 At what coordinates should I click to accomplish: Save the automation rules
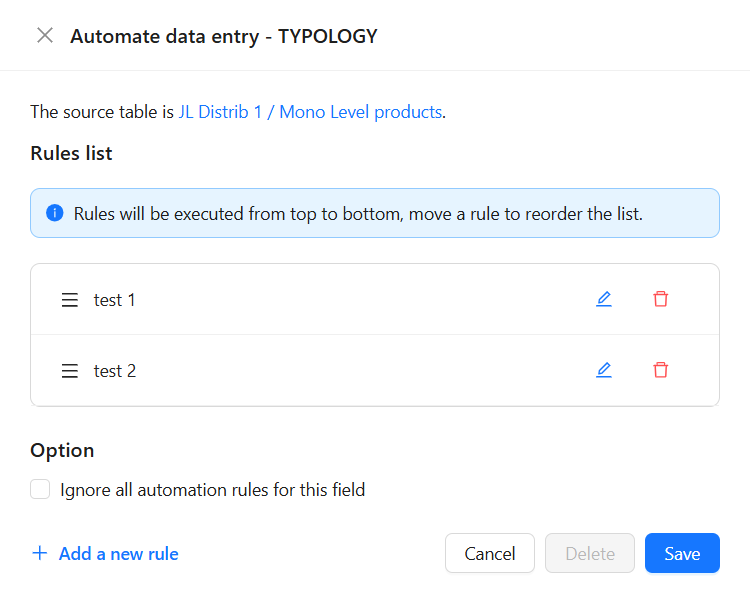682,553
